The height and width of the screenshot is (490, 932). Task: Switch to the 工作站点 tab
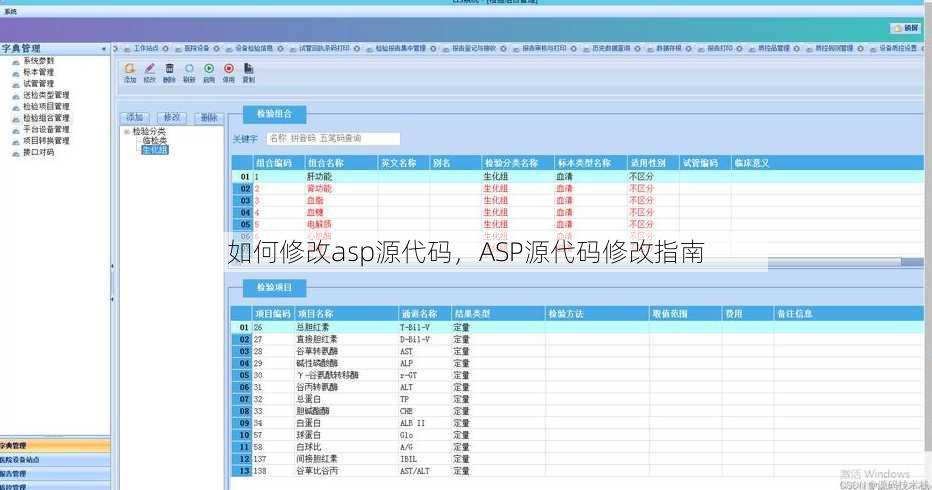click(x=146, y=48)
